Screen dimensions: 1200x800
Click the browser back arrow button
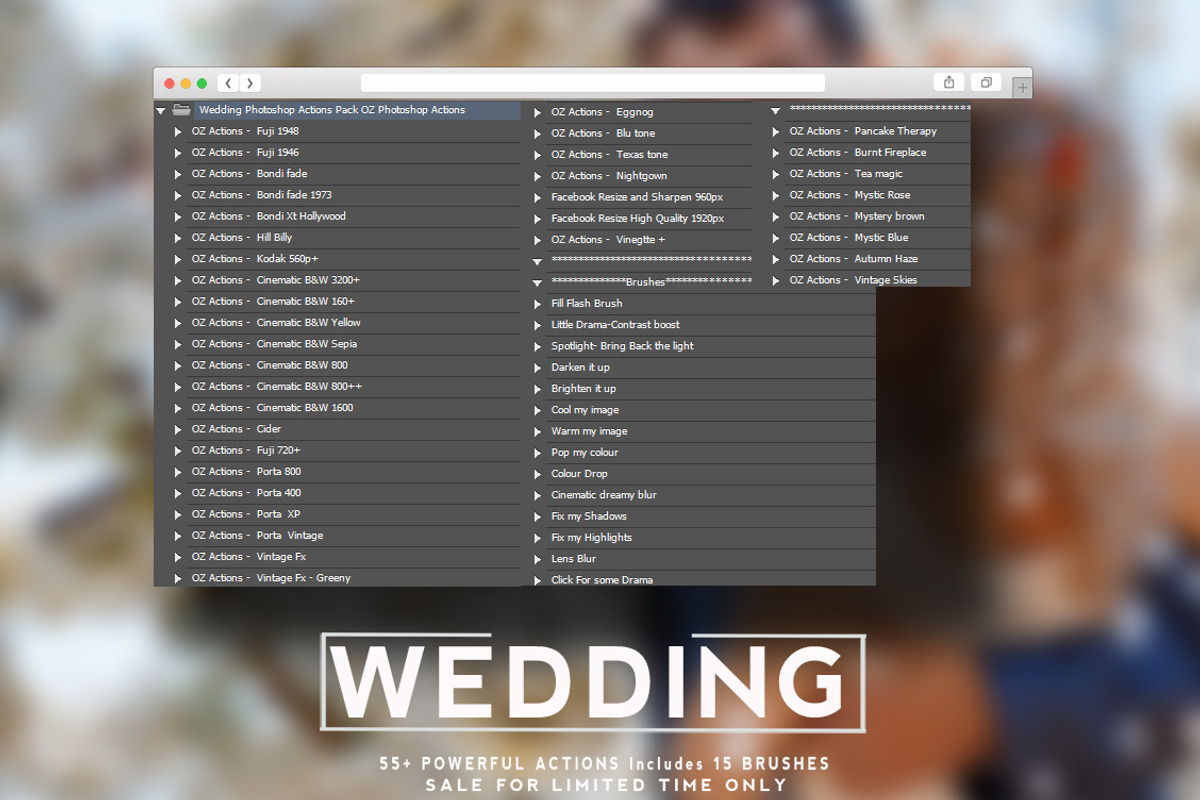coord(229,83)
